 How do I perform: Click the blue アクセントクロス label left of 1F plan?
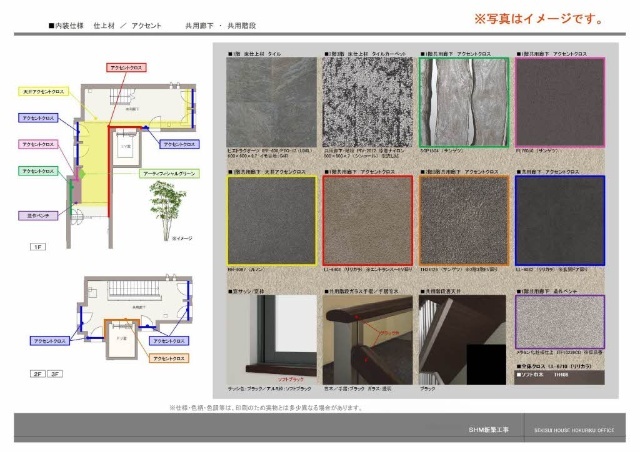pyautogui.click(x=38, y=118)
